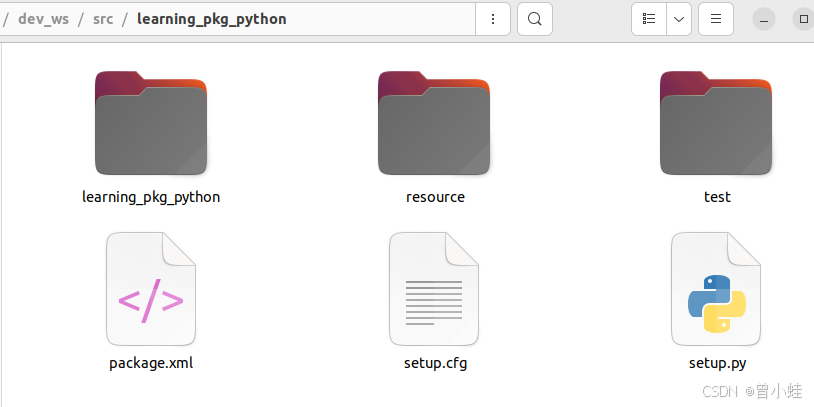Select the setup.cfg file icon
Viewport: 814px width, 407px height.
(x=434, y=289)
